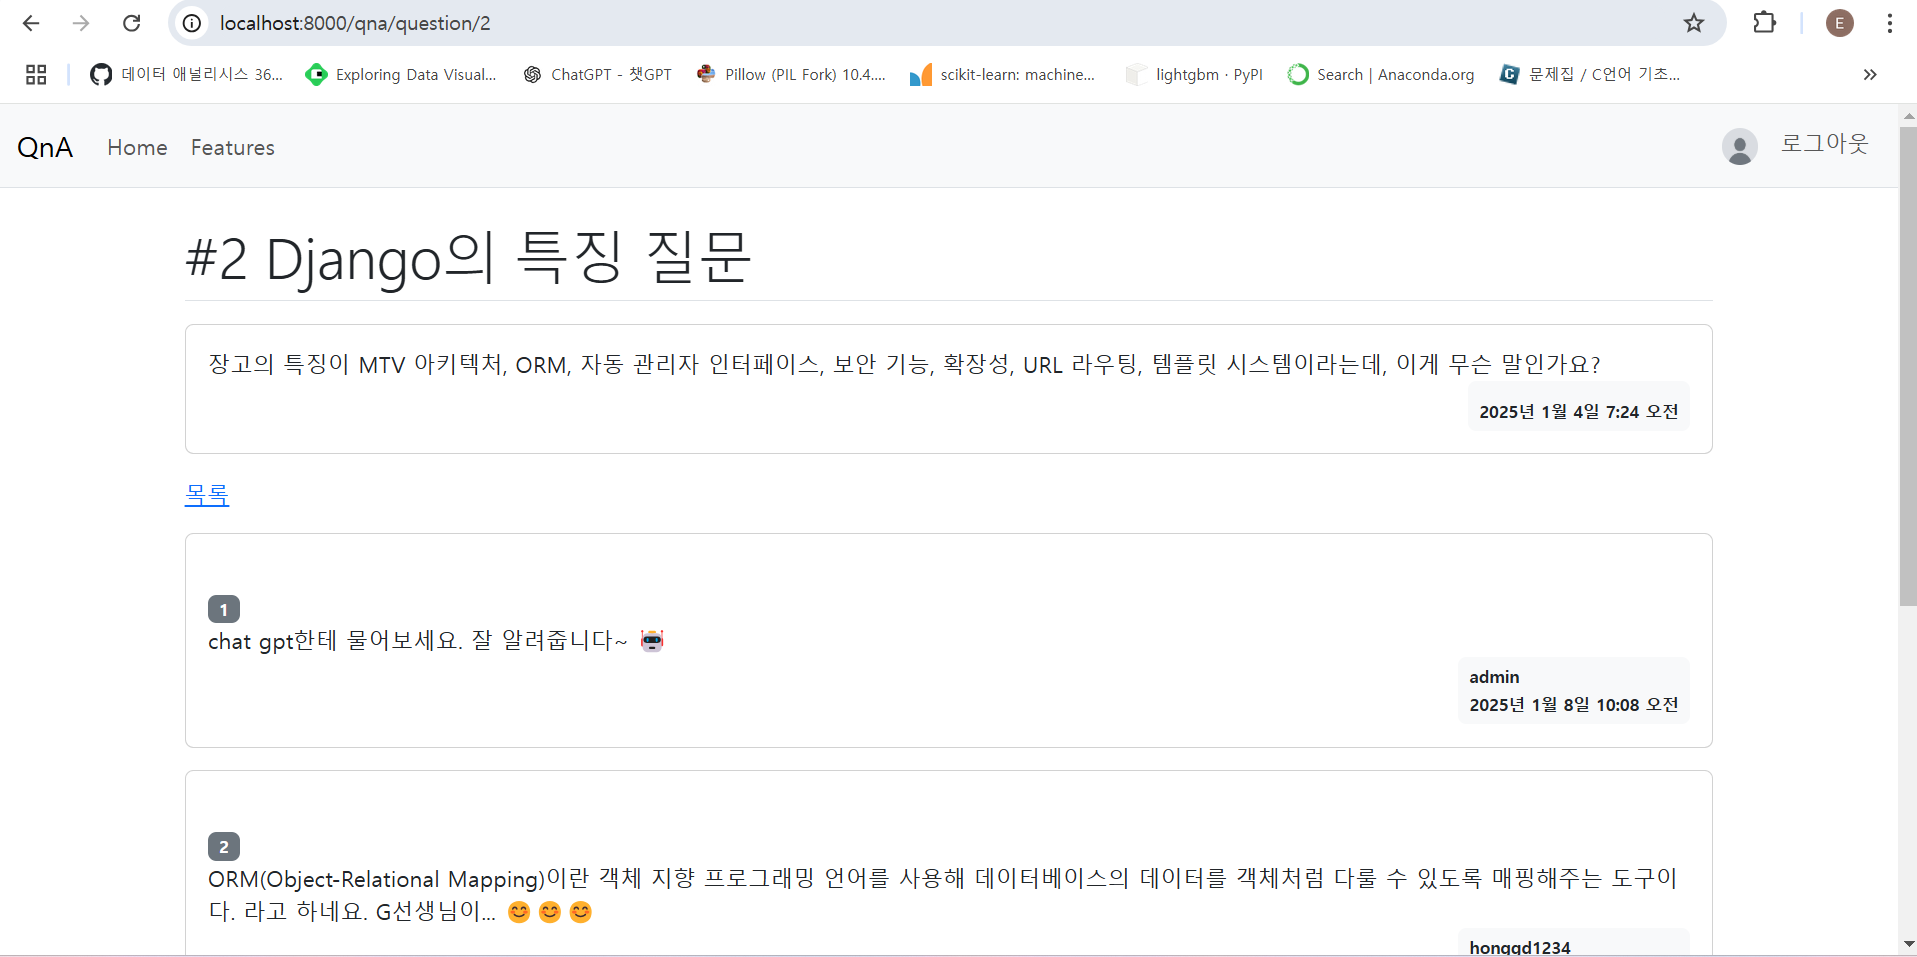This screenshot has height=957, width=1917.
Task: Bookmark this page with the star icon
Action: (1693, 23)
